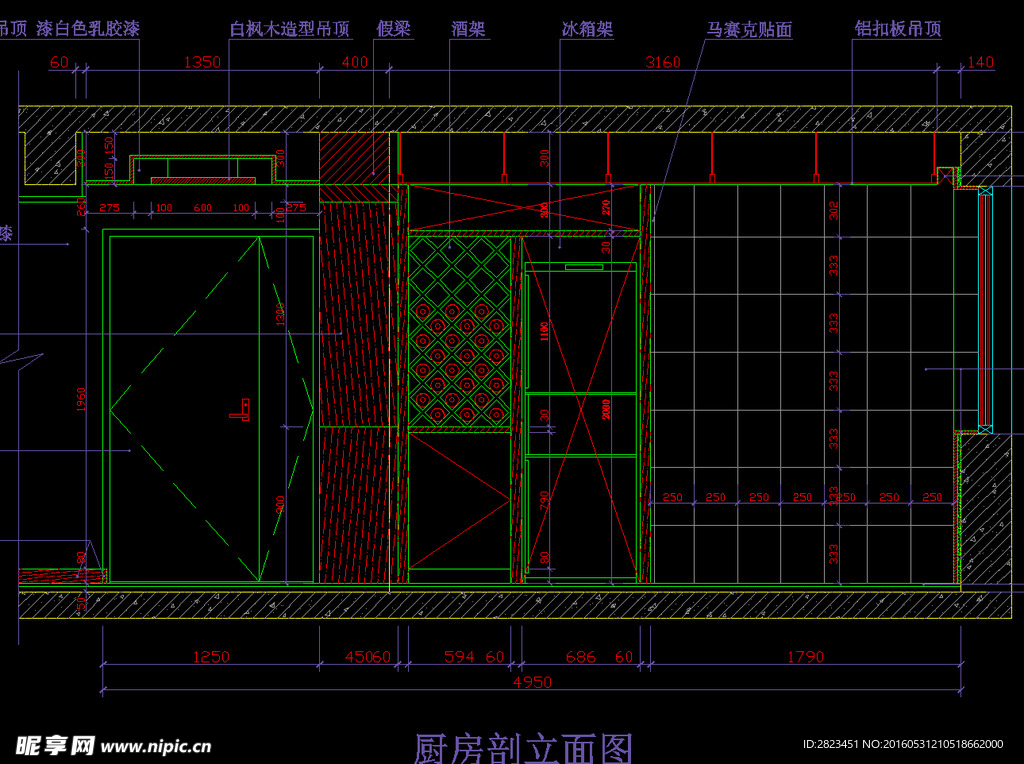Select the red door handle symbol
The image size is (1024, 764).
pos(240,410)
